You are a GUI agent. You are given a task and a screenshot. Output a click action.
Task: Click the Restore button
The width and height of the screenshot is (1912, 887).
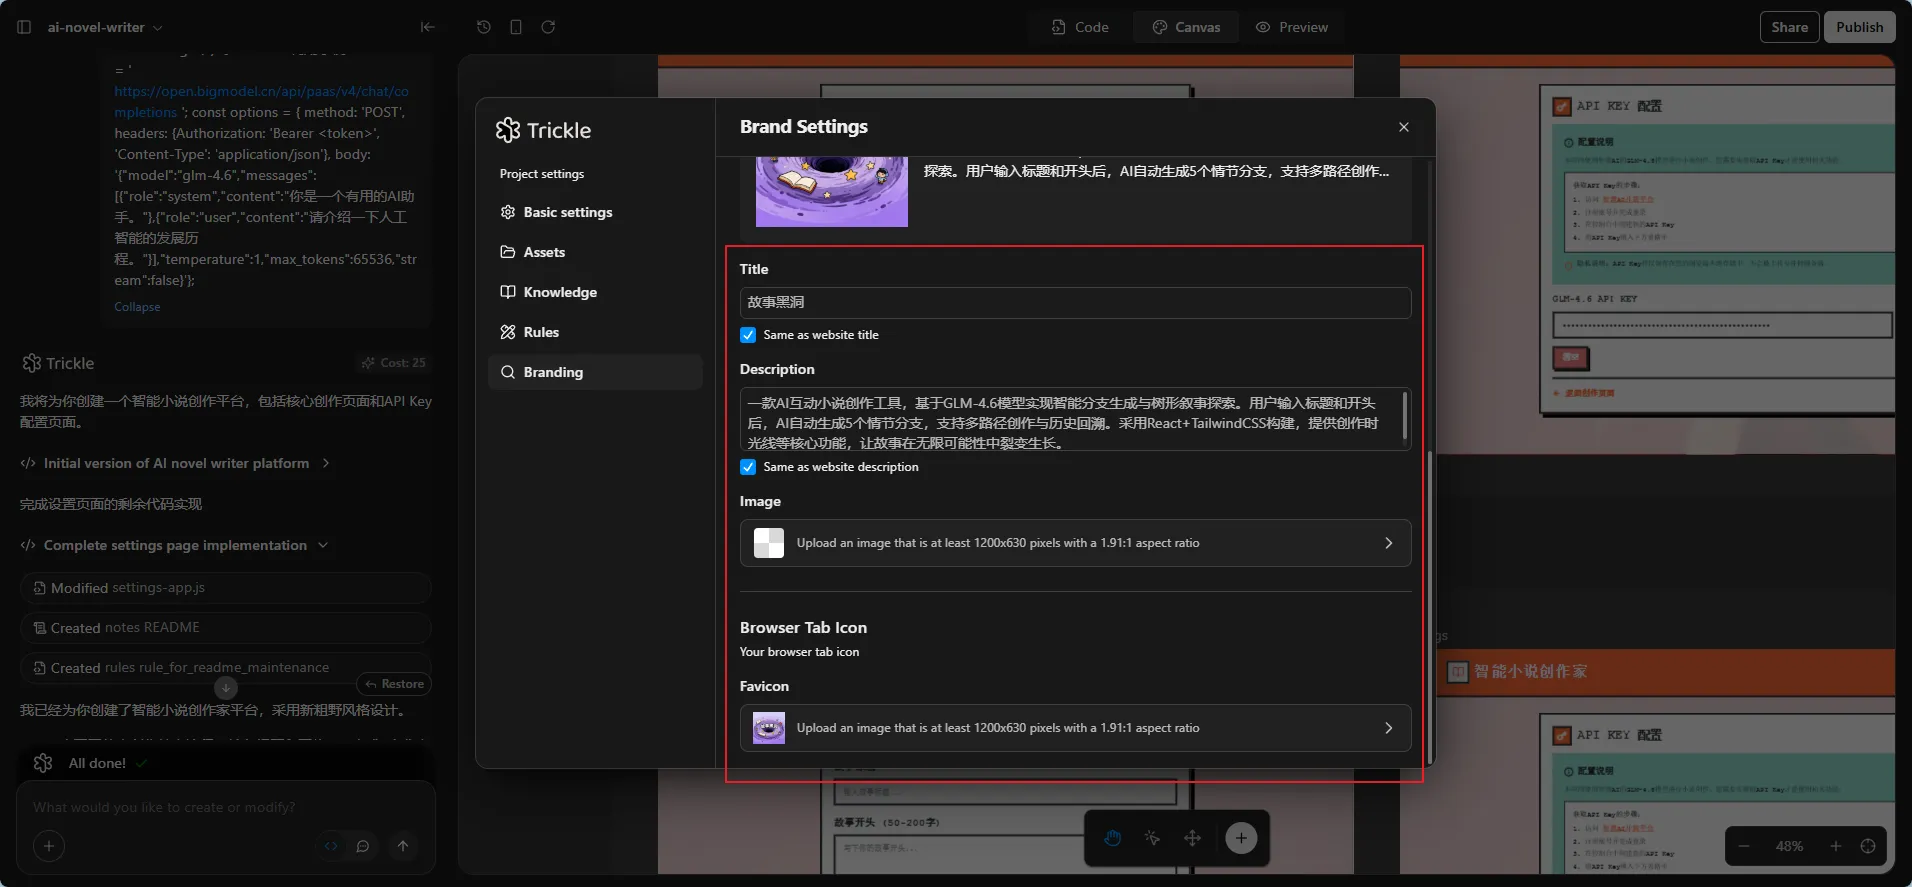(x=394, y=684)
